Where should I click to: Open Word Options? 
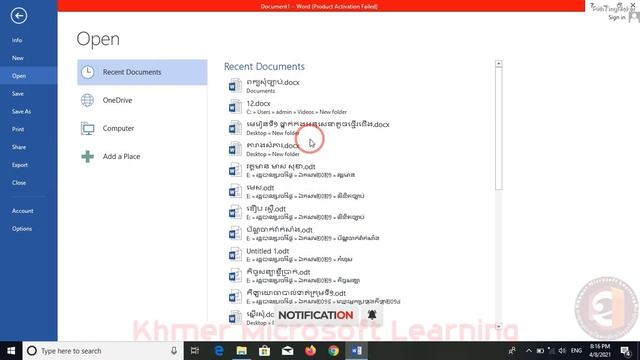(22, 229)
